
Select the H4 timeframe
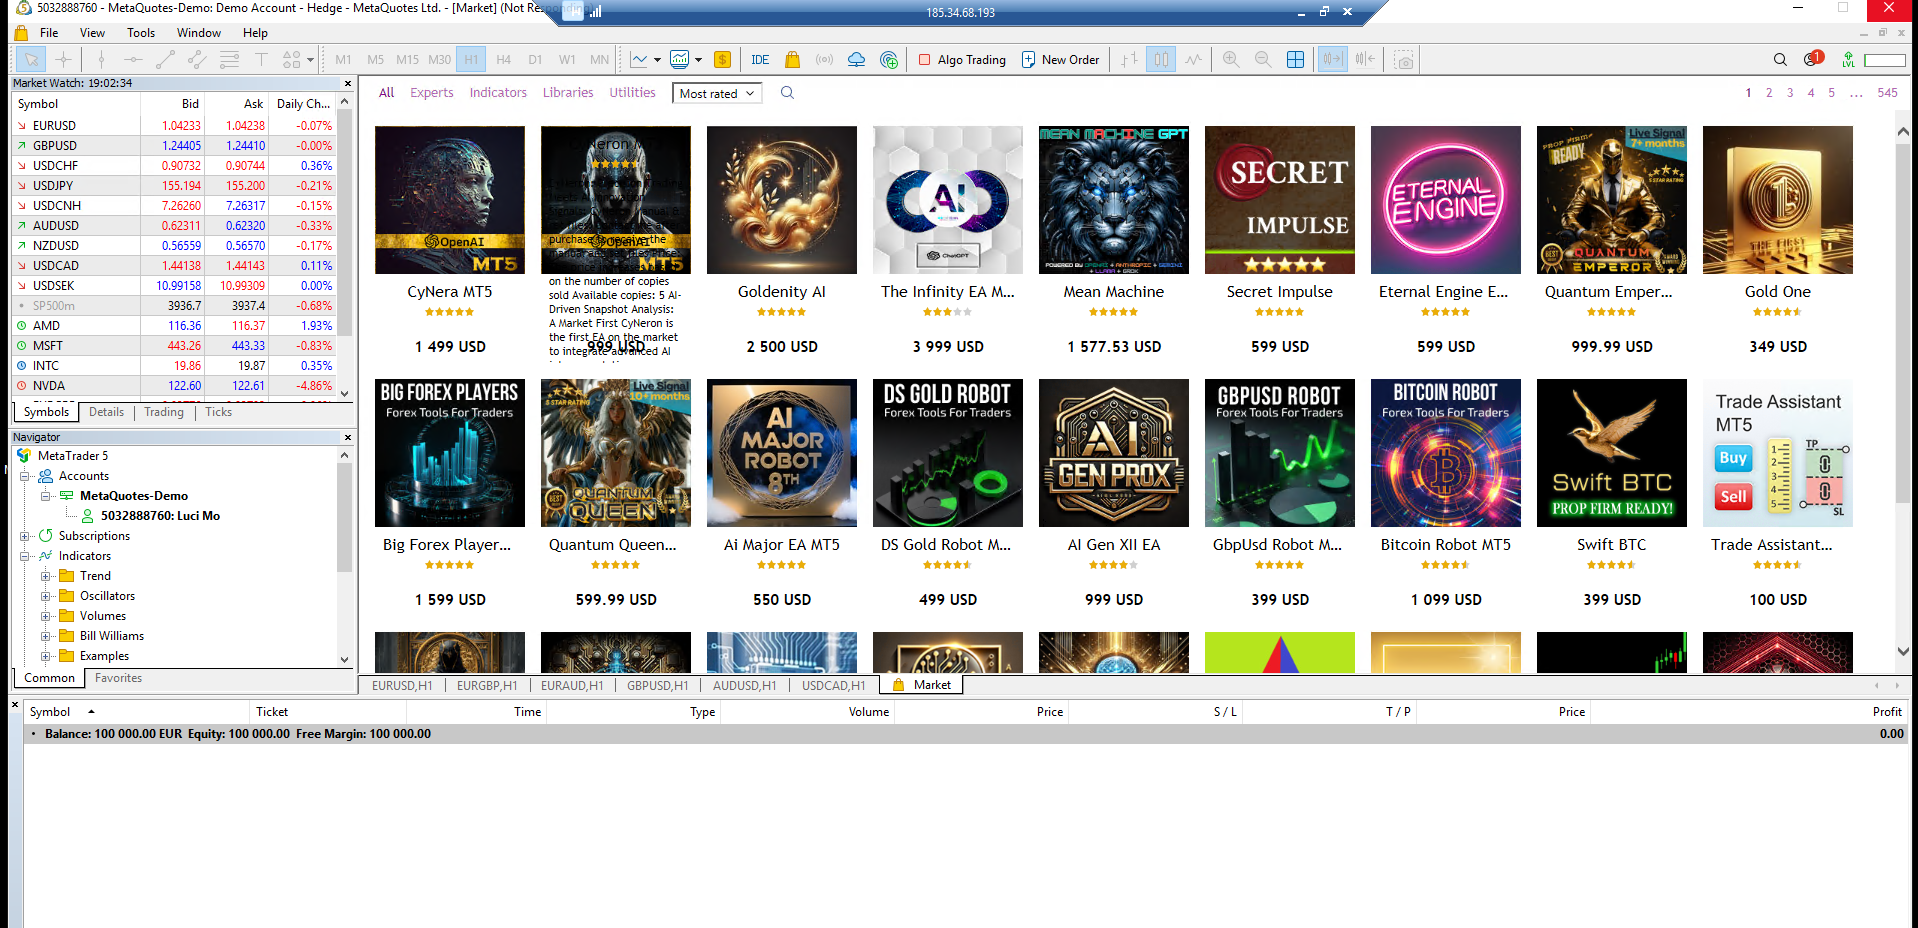503,60
